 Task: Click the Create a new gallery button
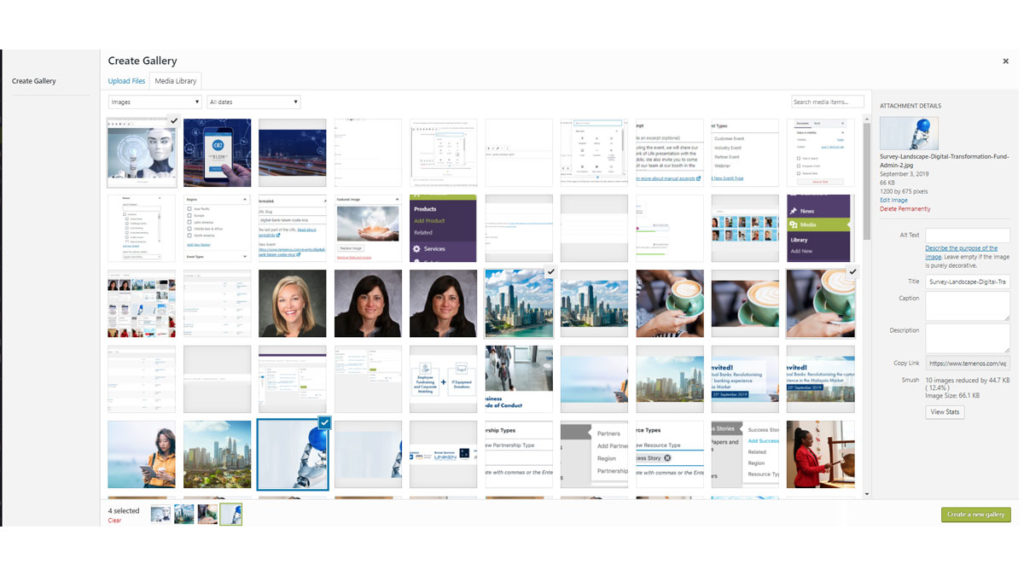(975, 514)
